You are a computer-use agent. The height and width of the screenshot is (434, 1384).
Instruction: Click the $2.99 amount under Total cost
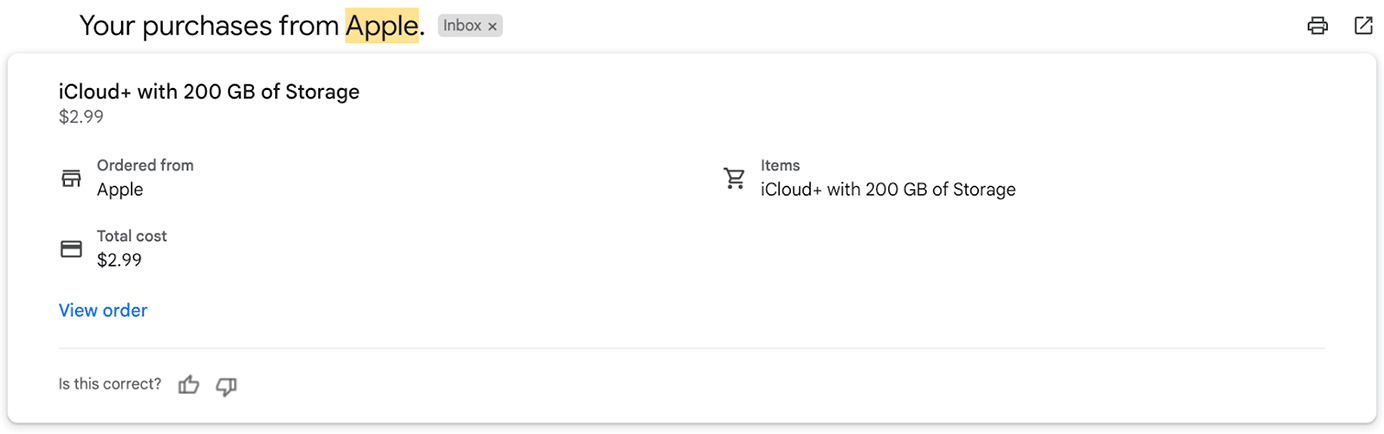pyautogui.click(x=119, y=261)
